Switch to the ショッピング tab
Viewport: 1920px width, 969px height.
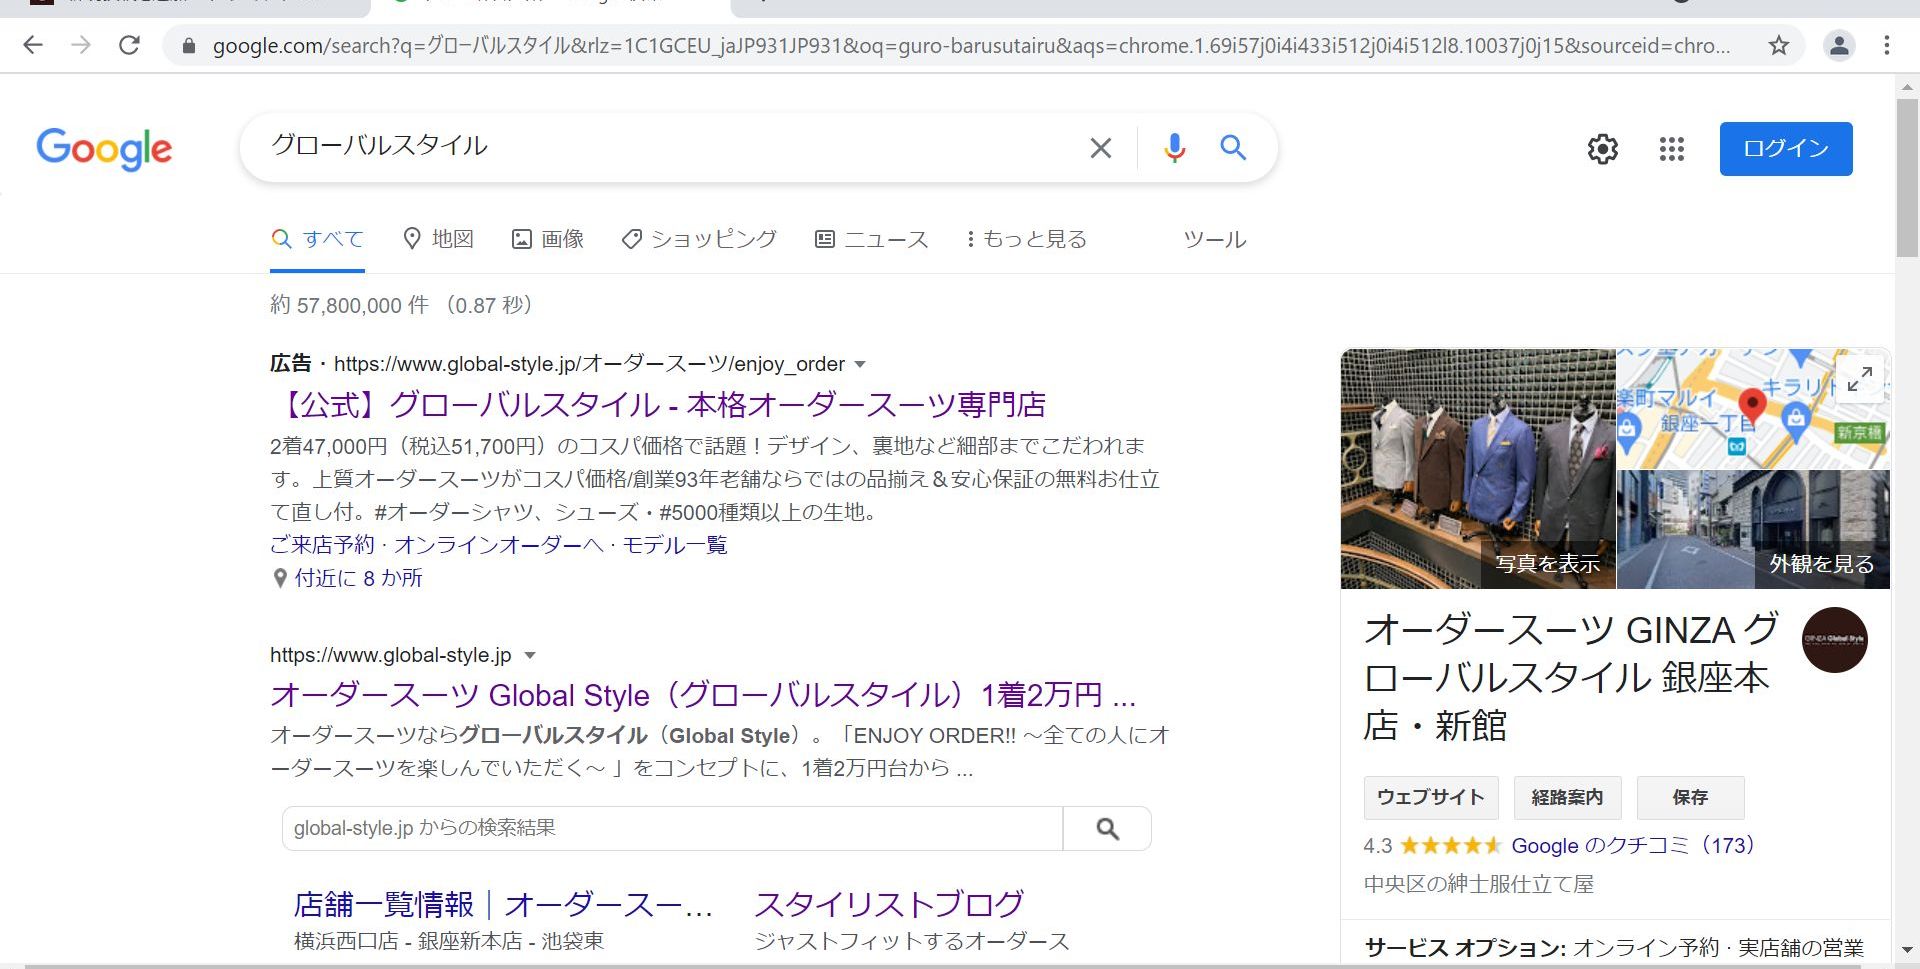pos(699,239)
